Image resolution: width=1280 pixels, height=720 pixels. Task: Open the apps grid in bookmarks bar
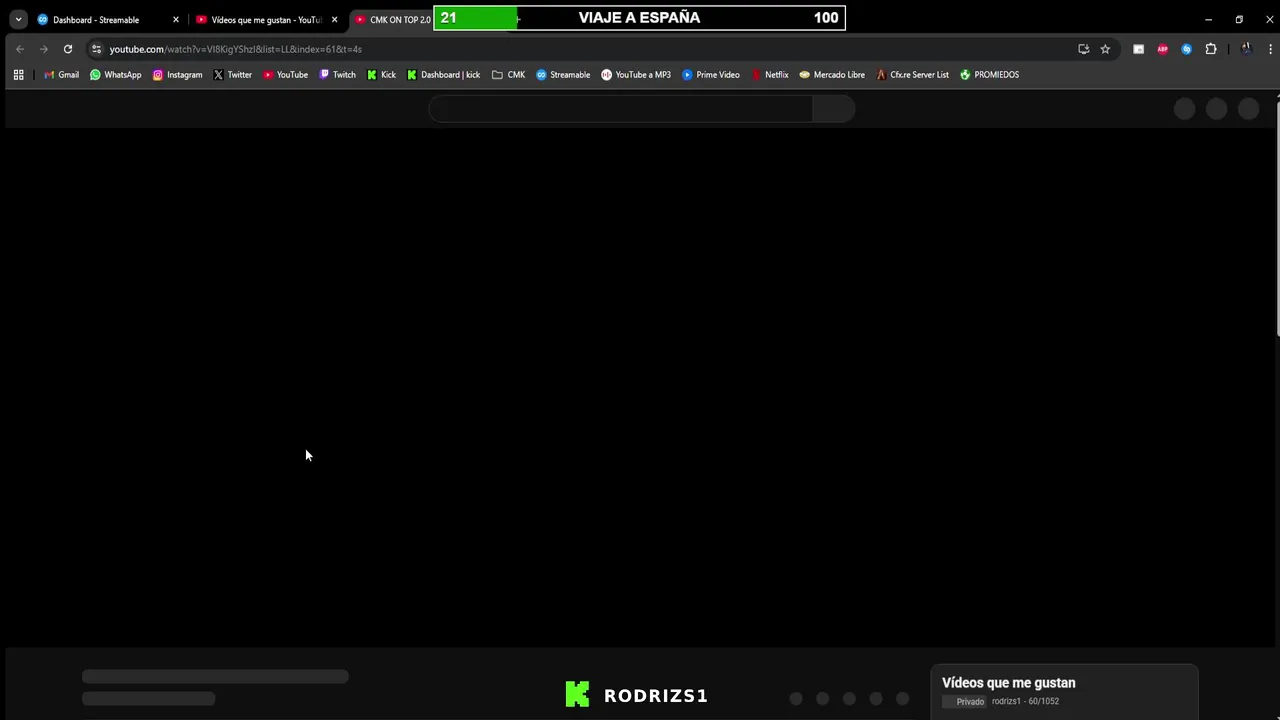(18, 75)
